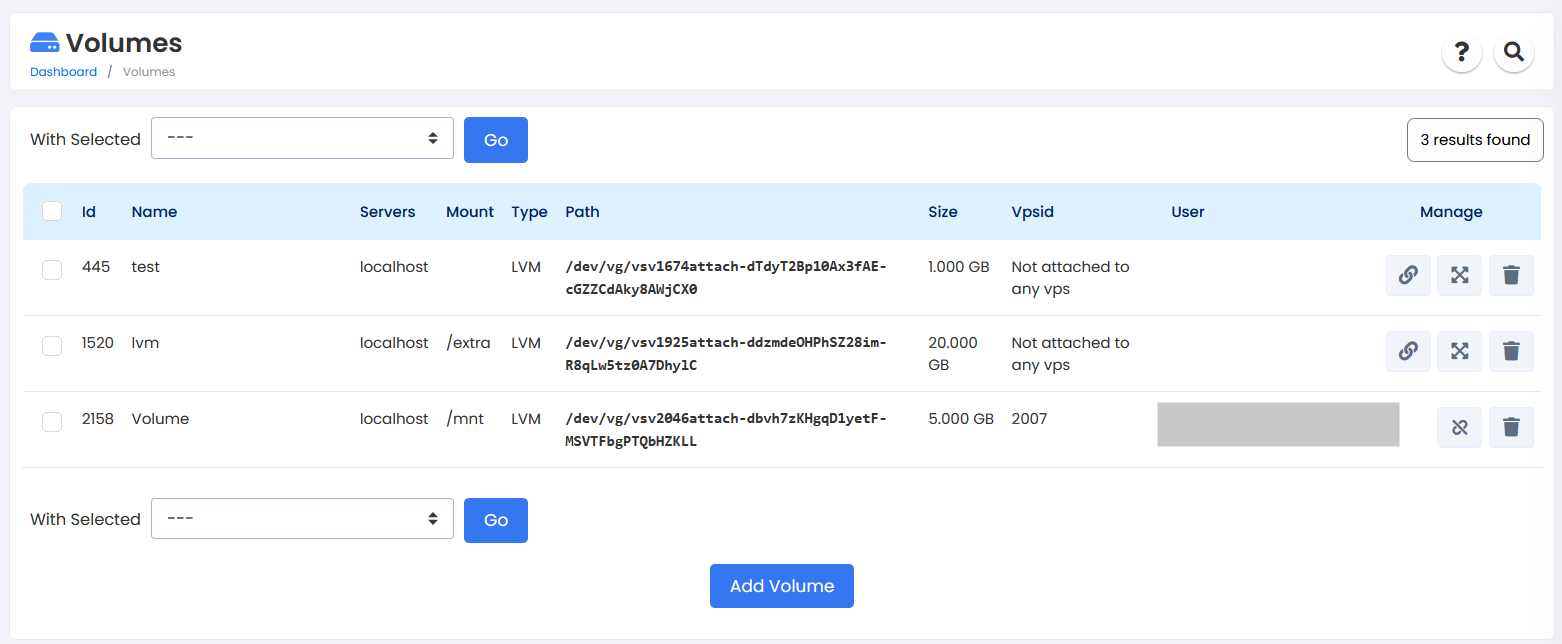Expand the bottom With Selected dropdown

pyautogui.click(x=302, y=518)
